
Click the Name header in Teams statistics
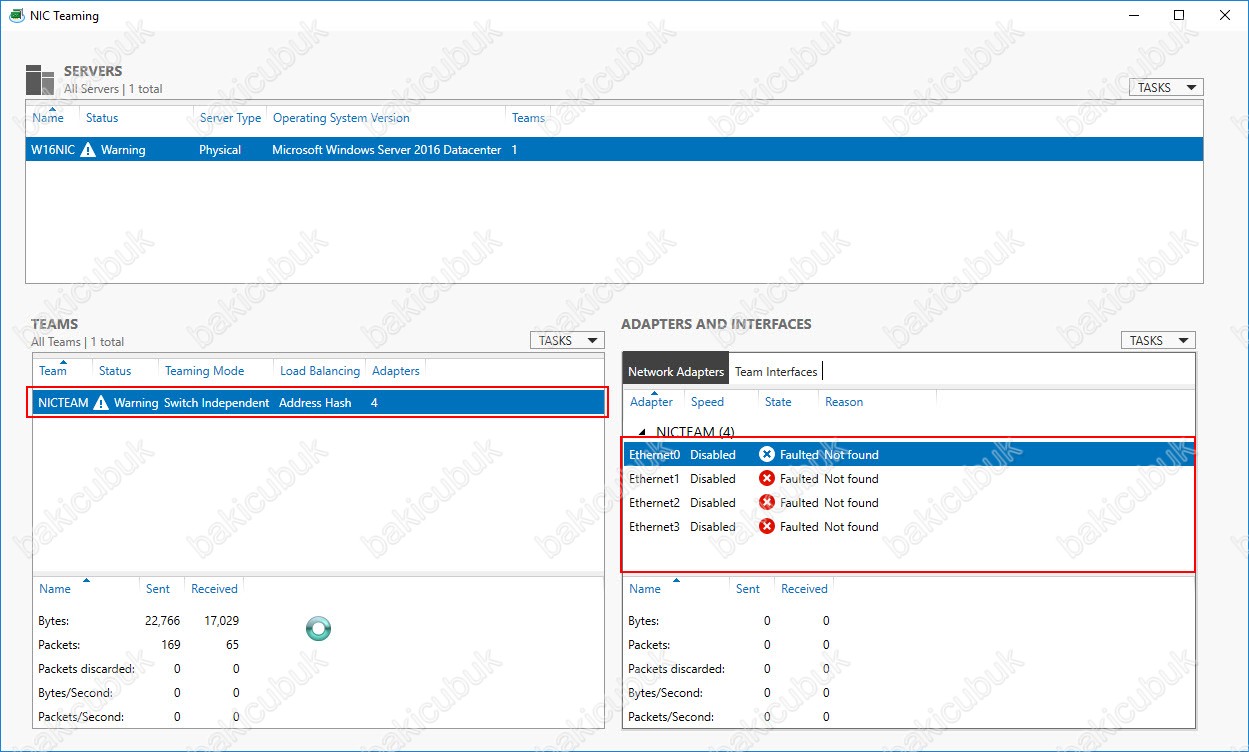click(55, 589)
